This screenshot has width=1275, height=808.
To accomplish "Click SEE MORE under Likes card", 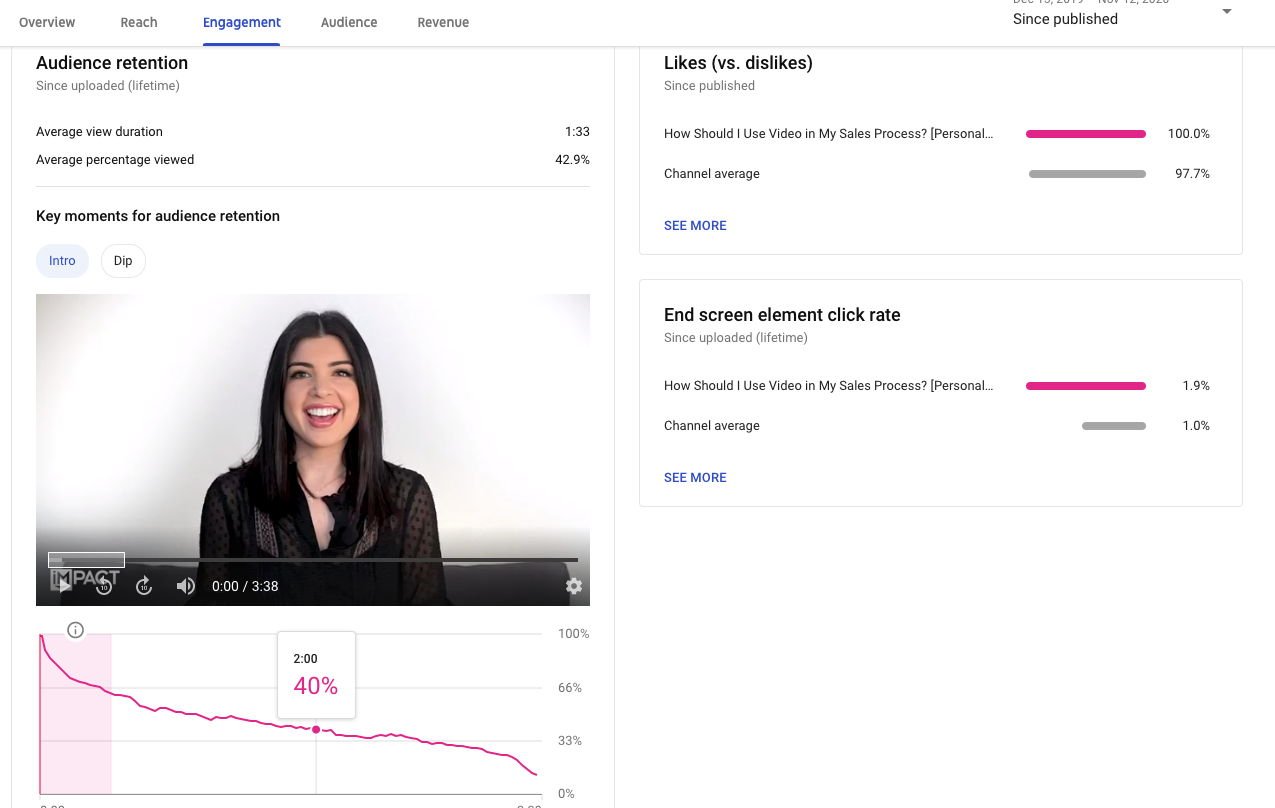I will [695, 226].
